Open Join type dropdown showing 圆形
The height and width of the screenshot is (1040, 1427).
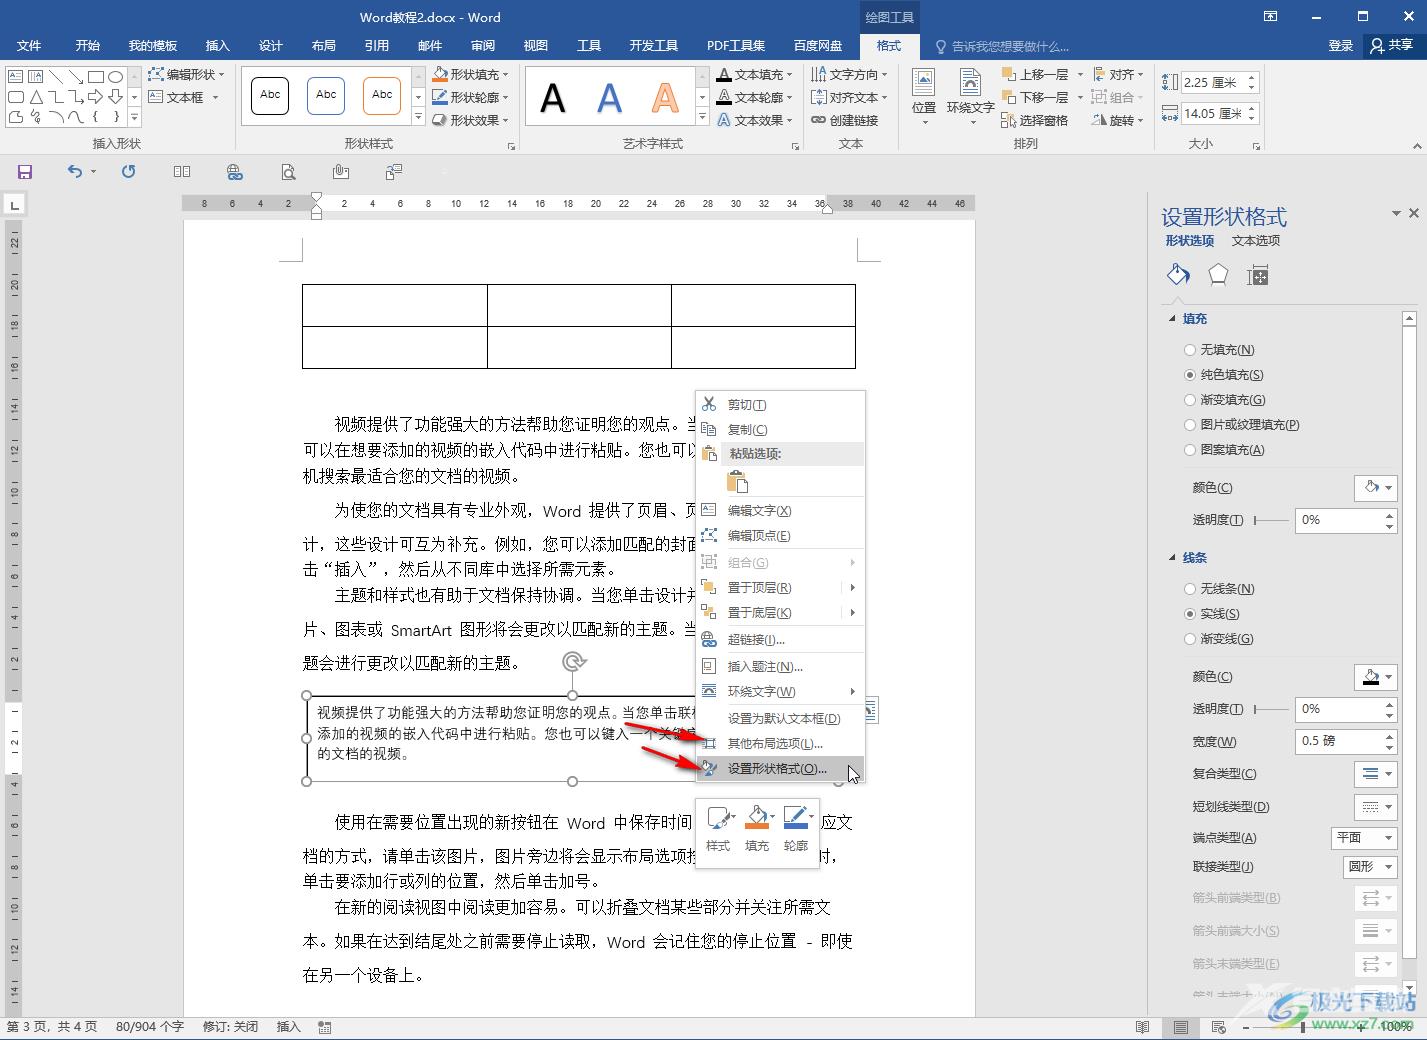[x=1371, y=867]
